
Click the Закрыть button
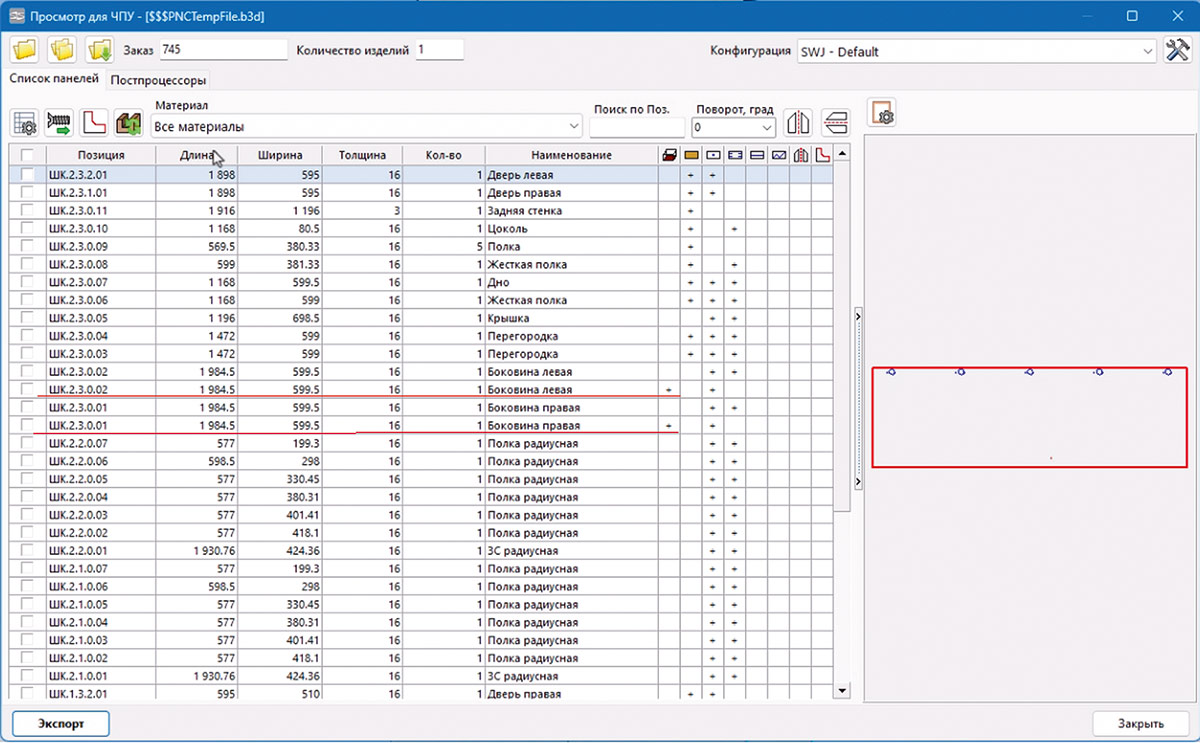tap(1140, 723)
